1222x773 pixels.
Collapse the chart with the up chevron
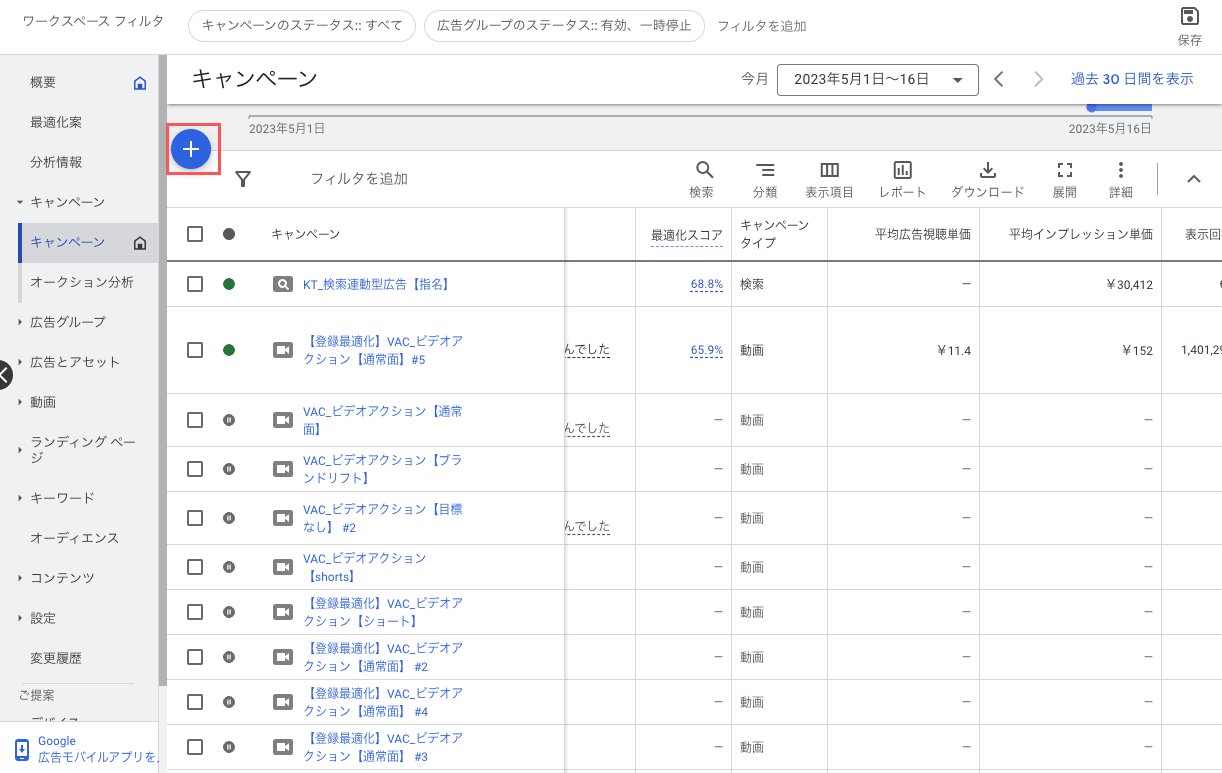(1193, 179)
